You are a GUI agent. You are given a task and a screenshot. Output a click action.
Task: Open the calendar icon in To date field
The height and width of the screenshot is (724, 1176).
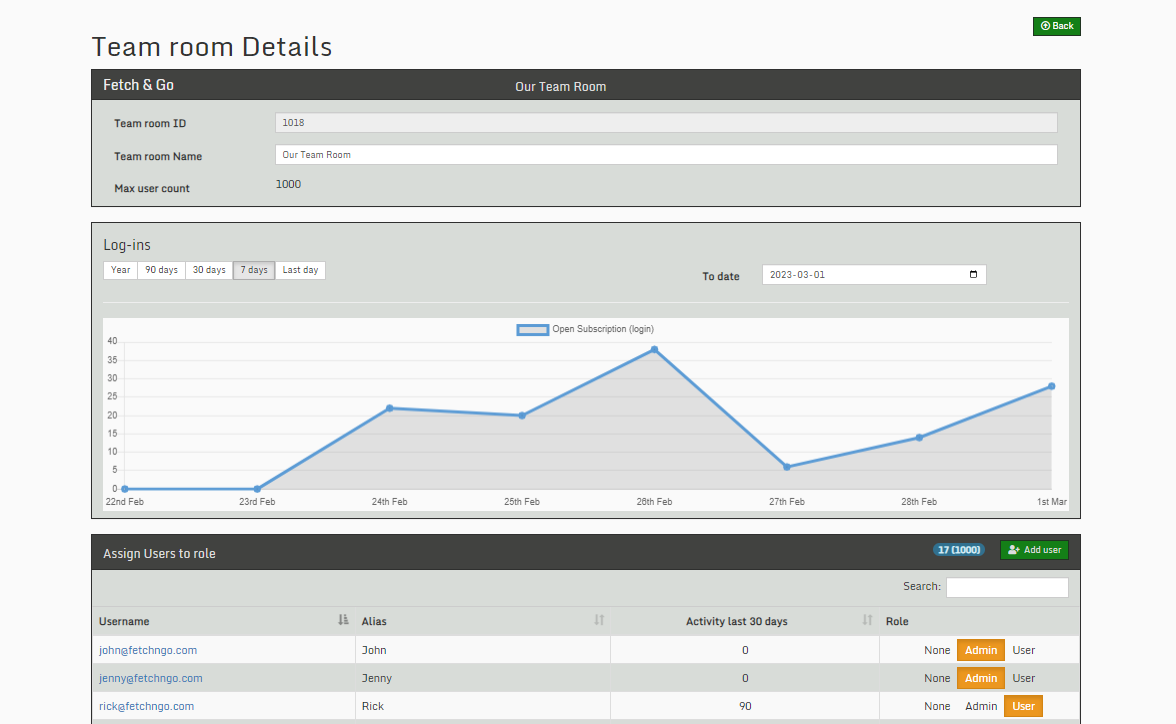tap(972, 274)
